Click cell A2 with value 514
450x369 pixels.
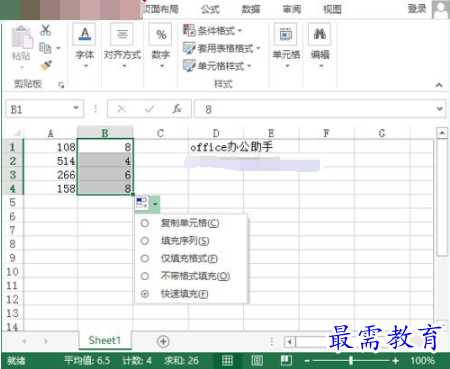pos(50,161)
